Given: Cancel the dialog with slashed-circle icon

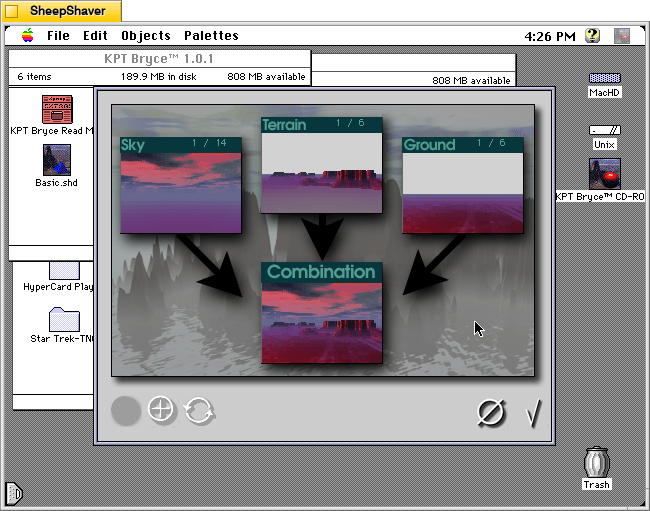Looking at the screenshot, I should [x=491, y=412].
